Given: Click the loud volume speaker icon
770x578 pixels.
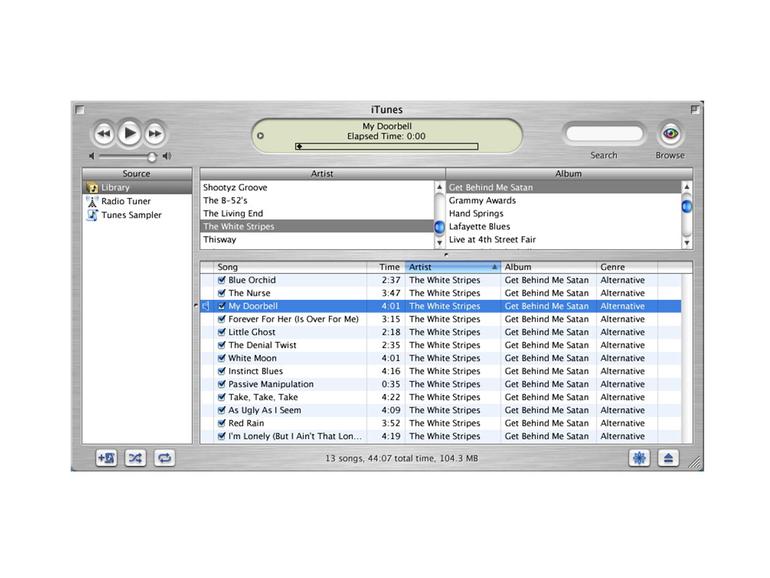Looking at the screenshot, I should [167, 156].
